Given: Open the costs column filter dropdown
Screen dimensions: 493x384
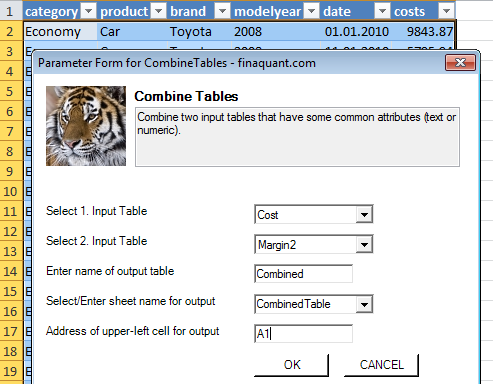Looking at the screenshot, I should click(x=446, y=12).
